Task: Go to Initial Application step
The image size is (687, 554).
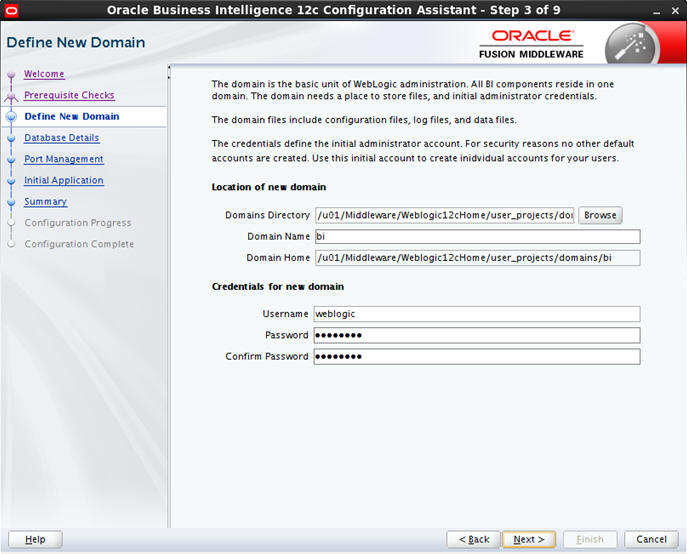Action: tap(64, 180)
